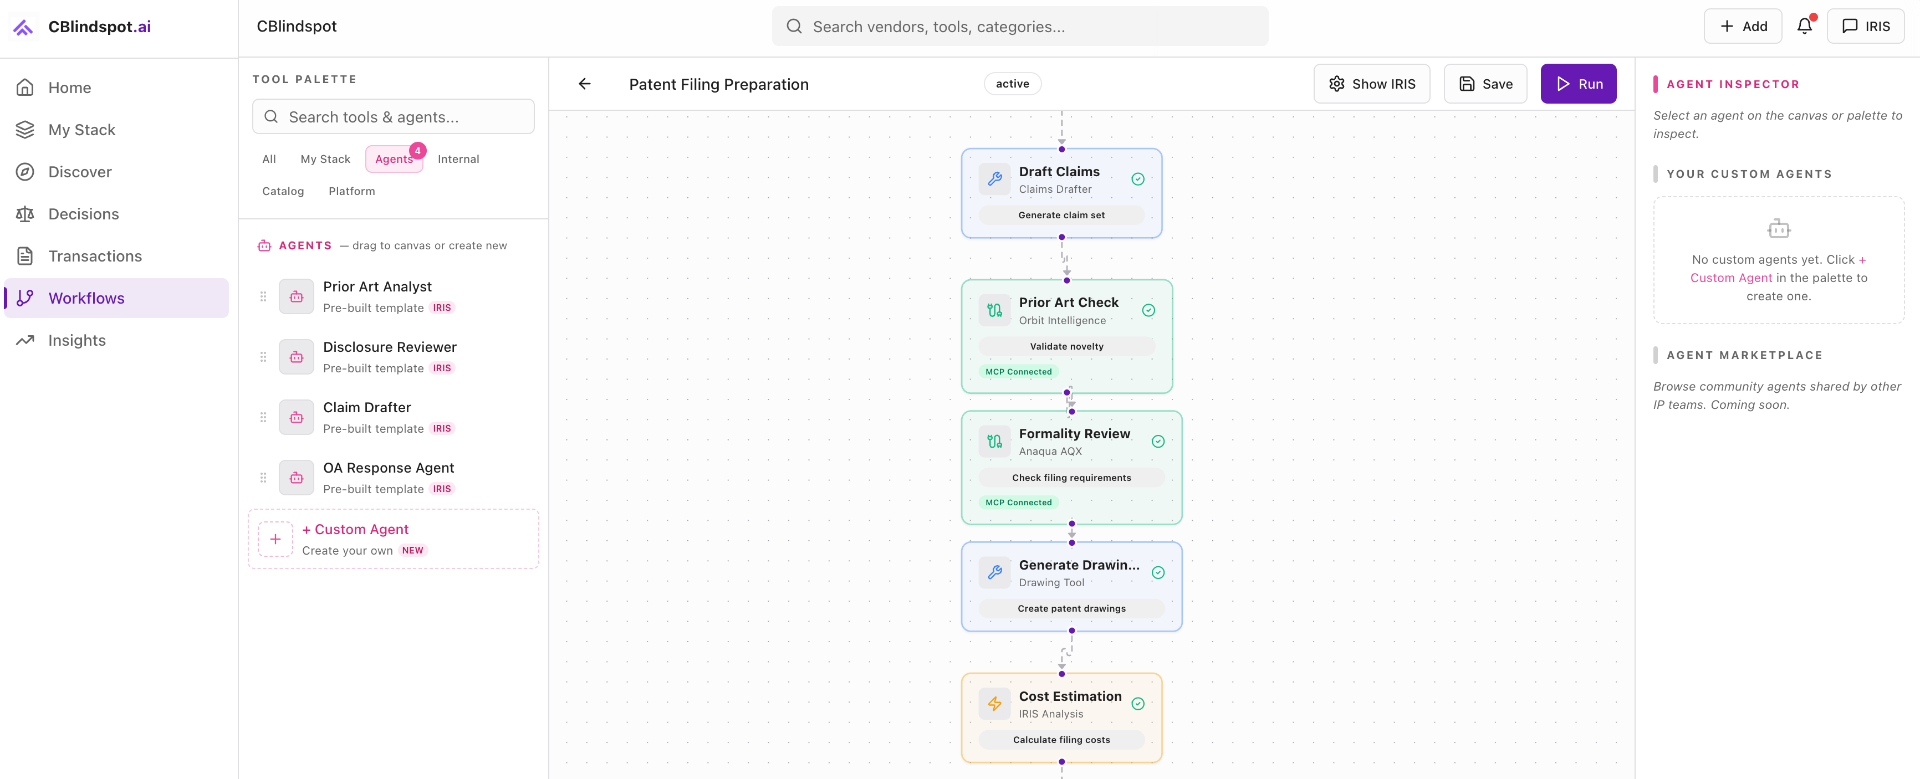Screen dimensions: 1920x779
Task: Click the active status badge
Action: pos(1012,84)
